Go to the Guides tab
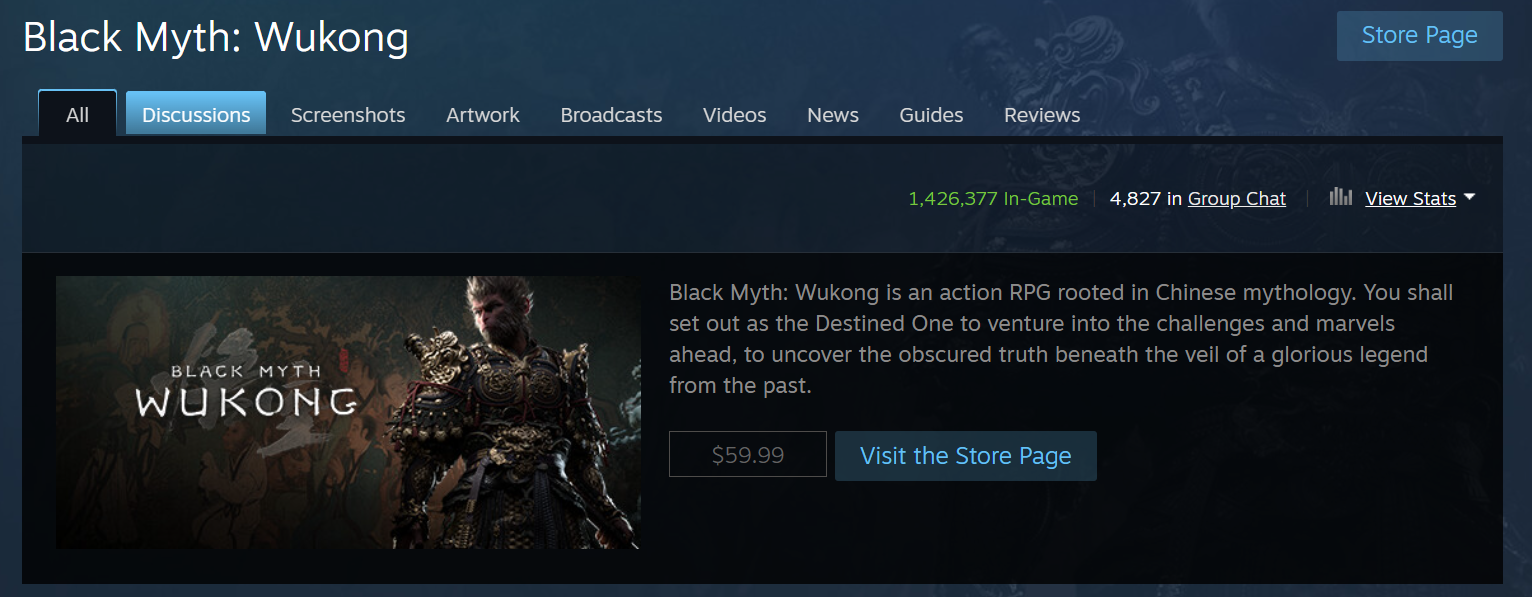Viewport: 1532px width, 597px height. pyautogui.click(x=931, y=115)
